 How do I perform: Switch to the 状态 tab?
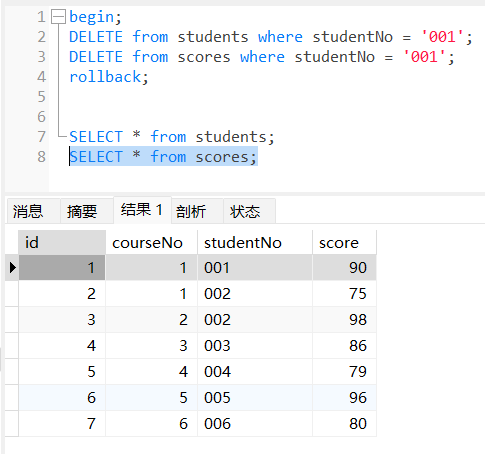click(x=249, y=211)
